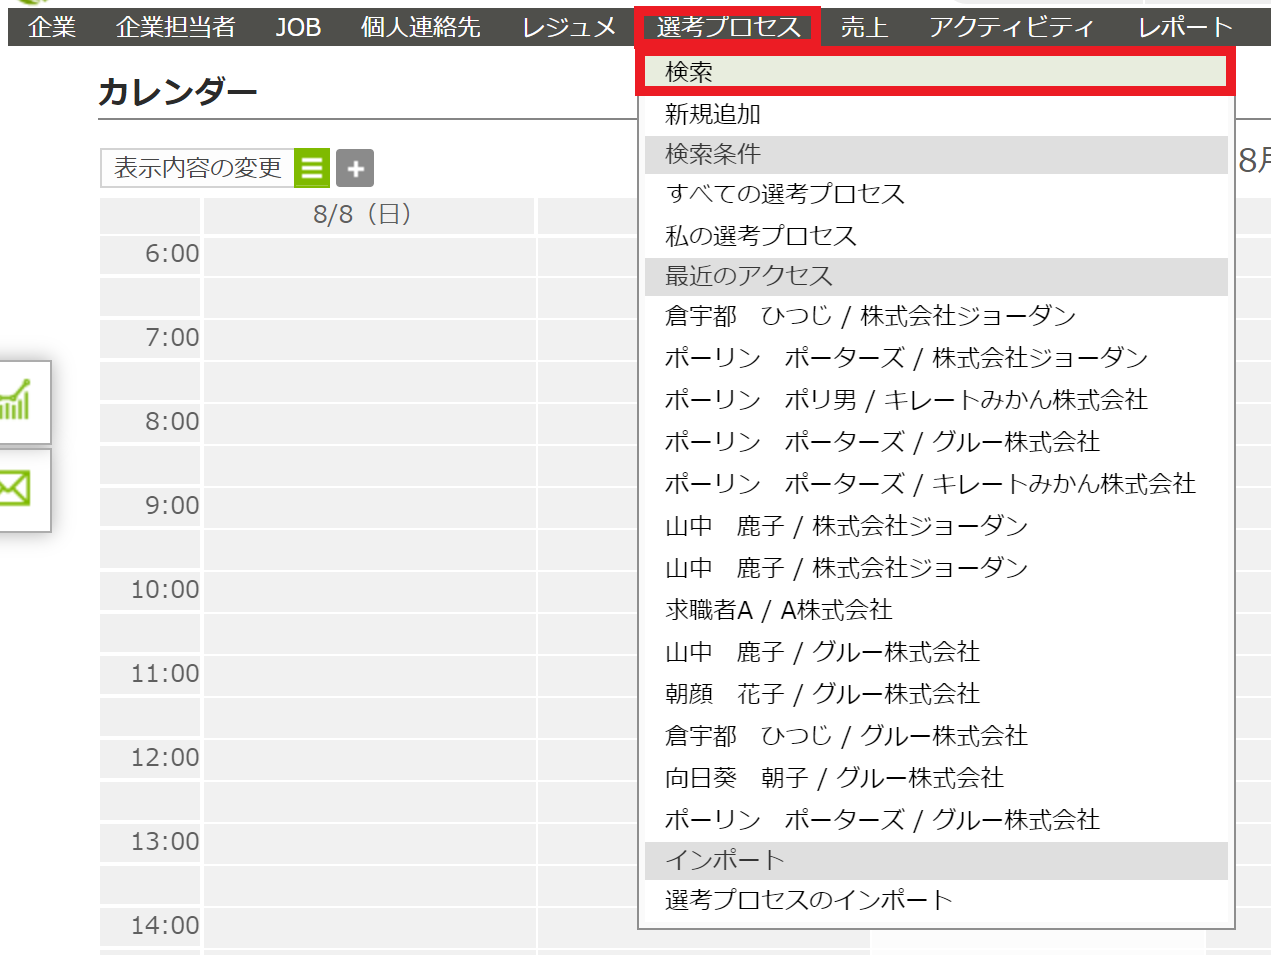Open 私の選考プロセス filter
The height and width of the screenshot is (955, 1271).
click(761, 236)
